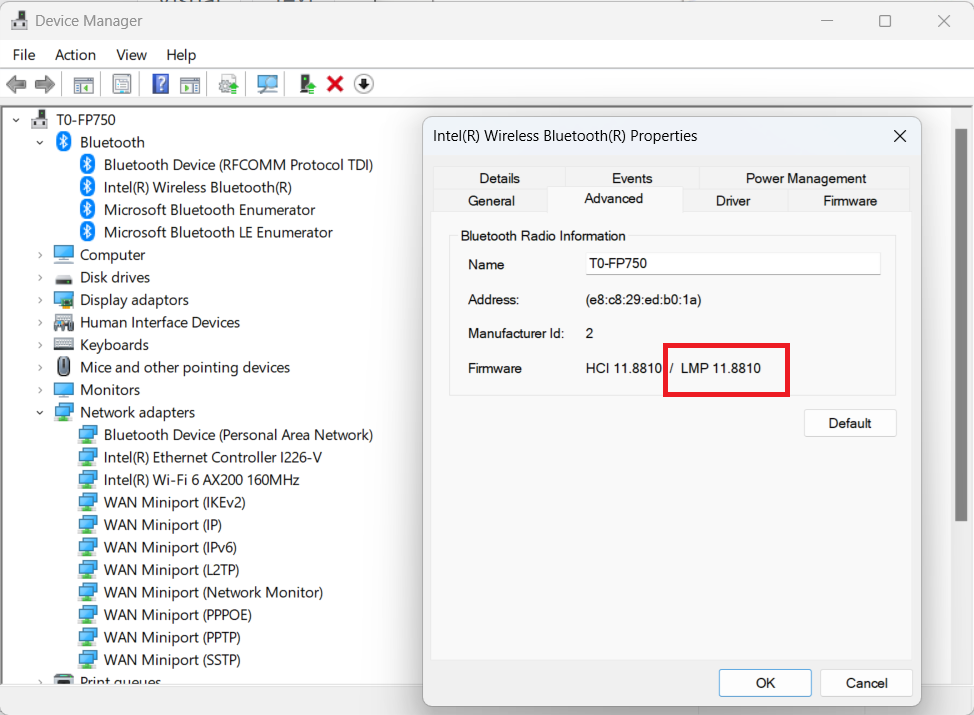
Task: Open the File menu
Action: tap(24, 55)
